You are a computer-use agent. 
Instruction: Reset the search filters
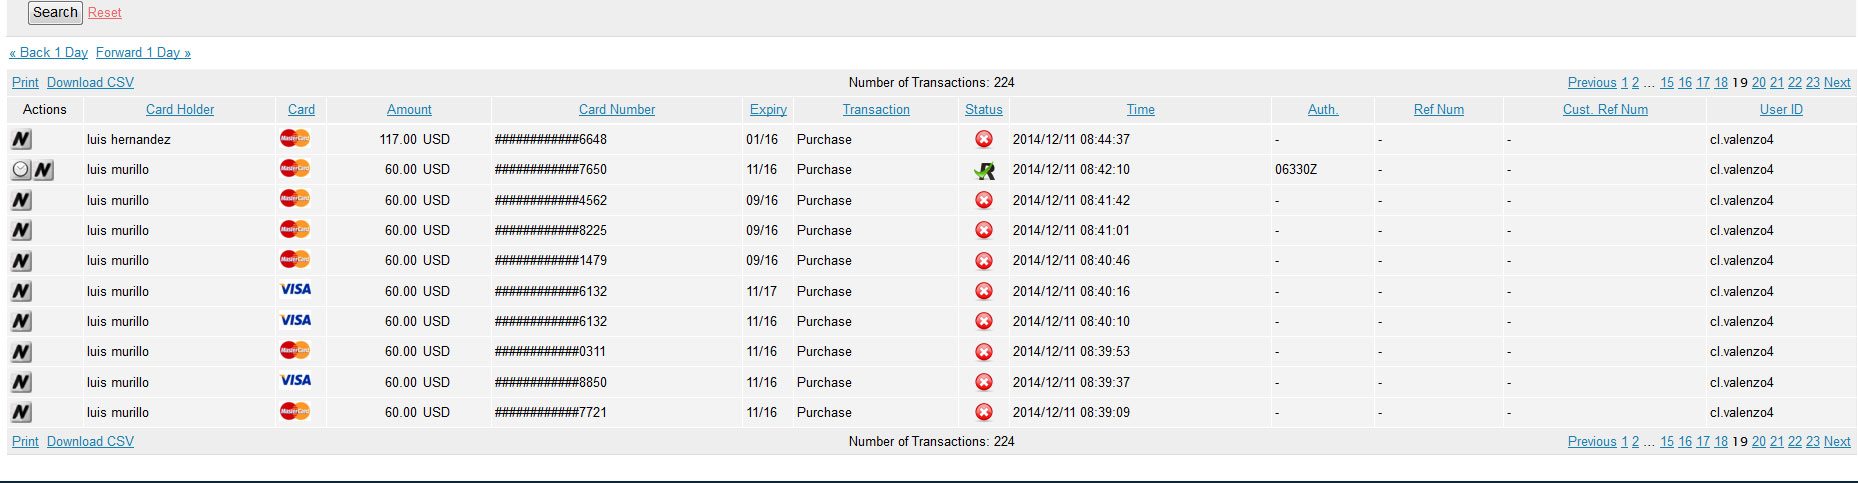point(104,12)
